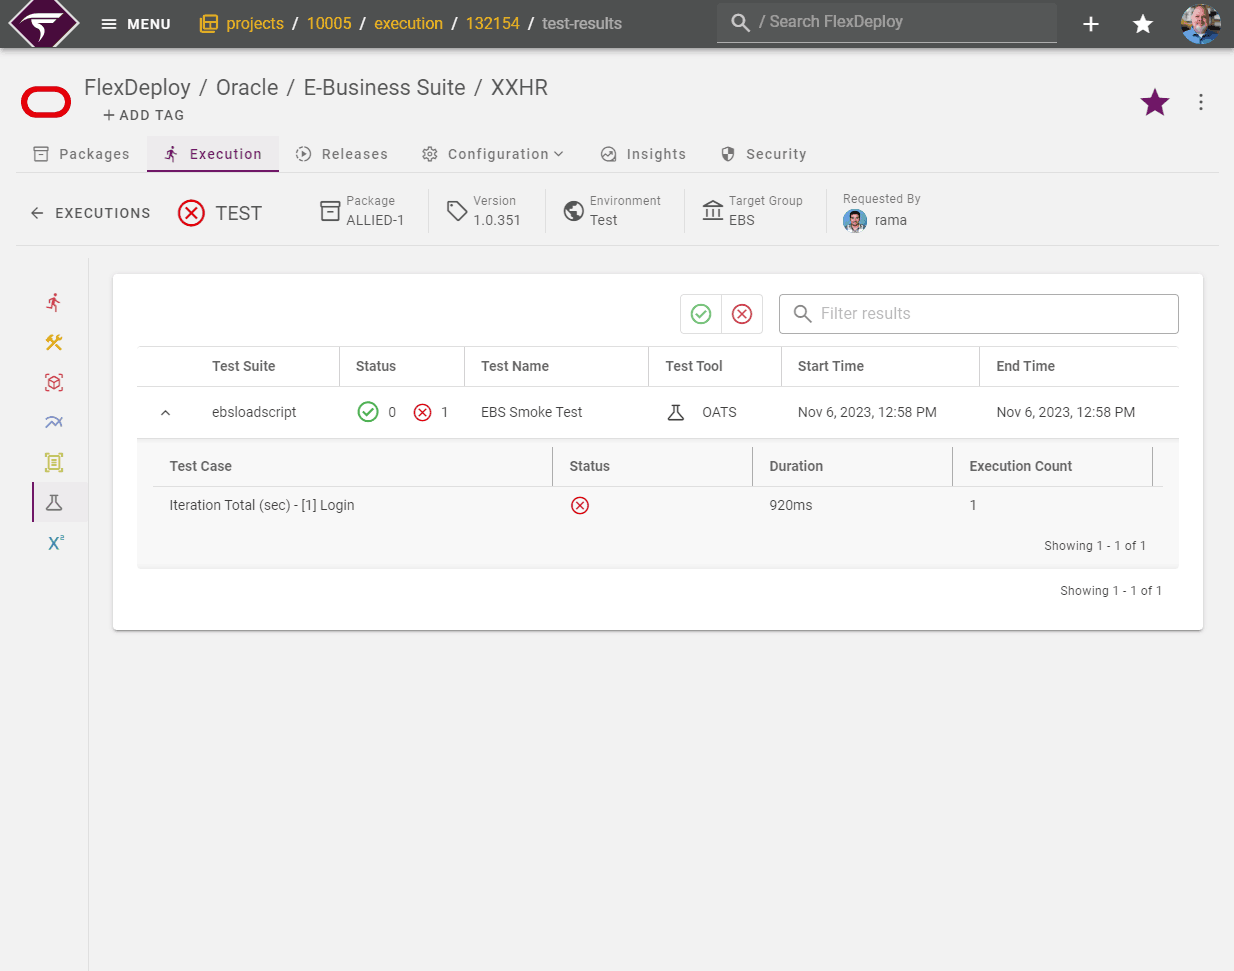Click red failed count icon in row
The height and width of the screenshot is (971, 1234).
(422, 412)
